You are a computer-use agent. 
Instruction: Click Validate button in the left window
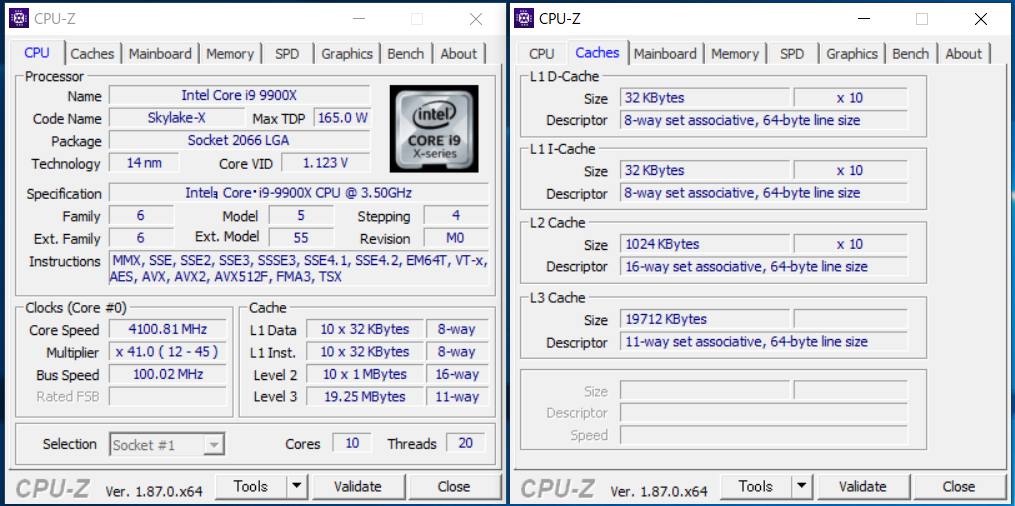pyautogui.click(x=358, y=486)
